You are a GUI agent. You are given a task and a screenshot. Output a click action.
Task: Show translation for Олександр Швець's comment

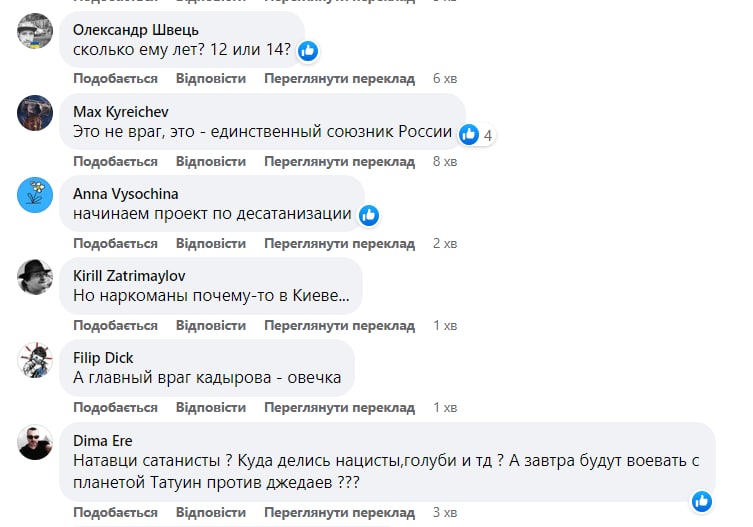point(340,78)
